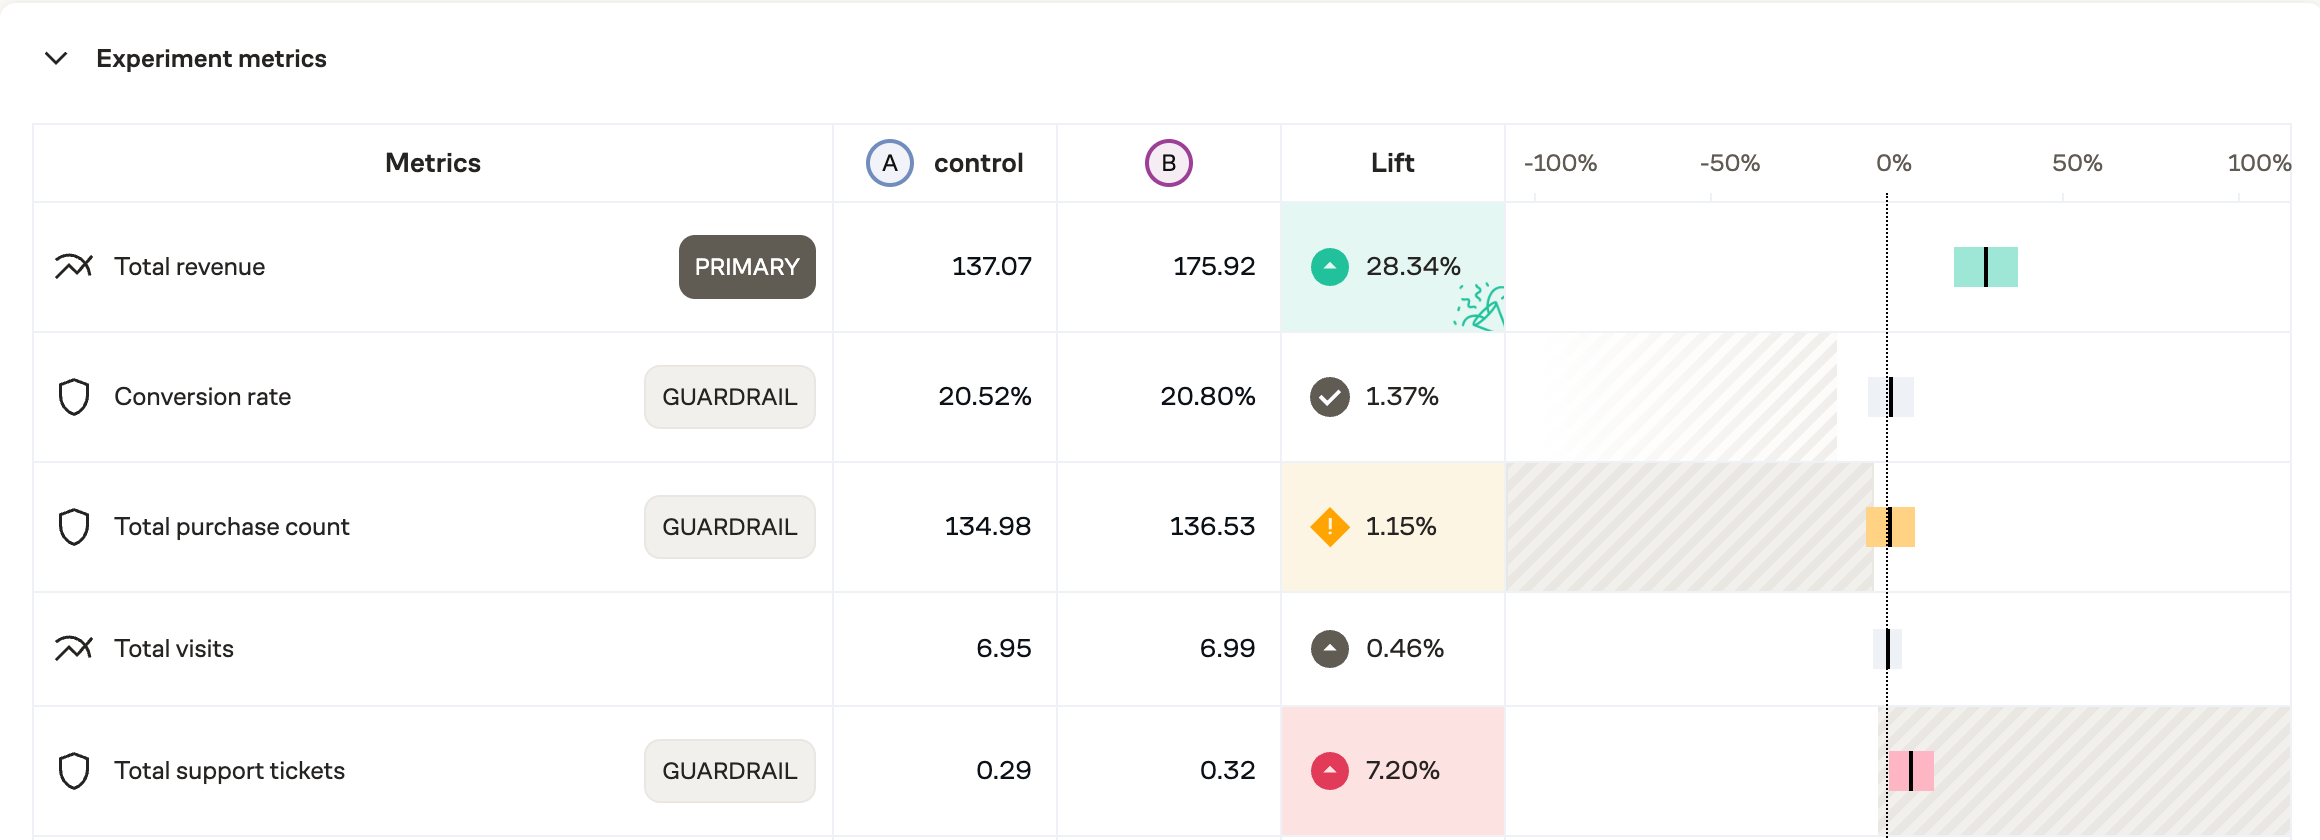Click the green up-arrow lift indicator for Total revenue

click(x=1328, y=266)
